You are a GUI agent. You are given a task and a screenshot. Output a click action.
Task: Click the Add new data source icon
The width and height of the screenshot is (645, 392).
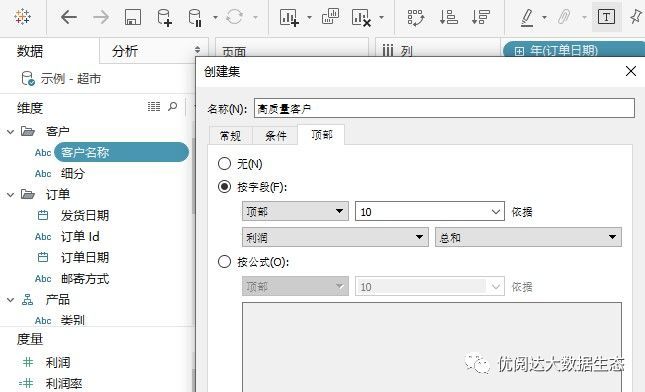tap(165, 18)
